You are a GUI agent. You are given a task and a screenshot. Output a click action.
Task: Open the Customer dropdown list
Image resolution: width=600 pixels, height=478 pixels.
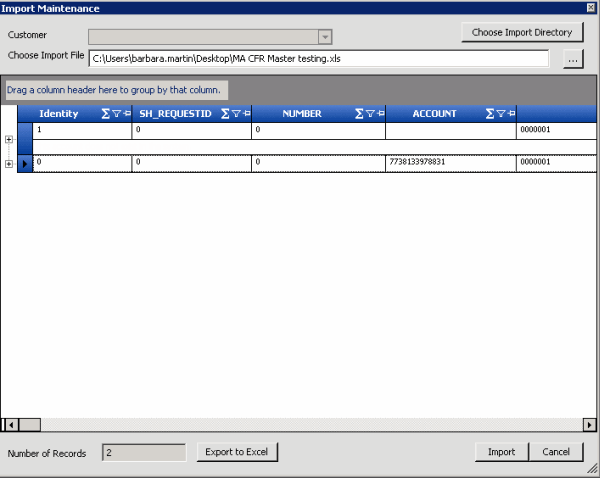pyautogui.click(x=324, y=37)
